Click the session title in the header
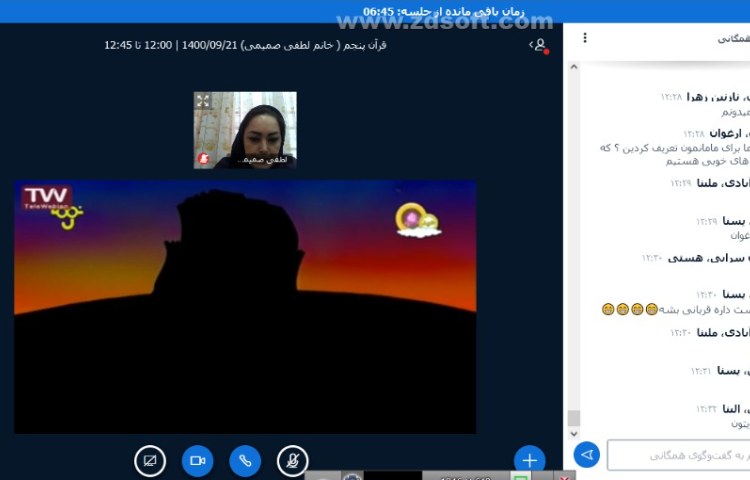This screenshot has width=750, height=480. [245, 45]
